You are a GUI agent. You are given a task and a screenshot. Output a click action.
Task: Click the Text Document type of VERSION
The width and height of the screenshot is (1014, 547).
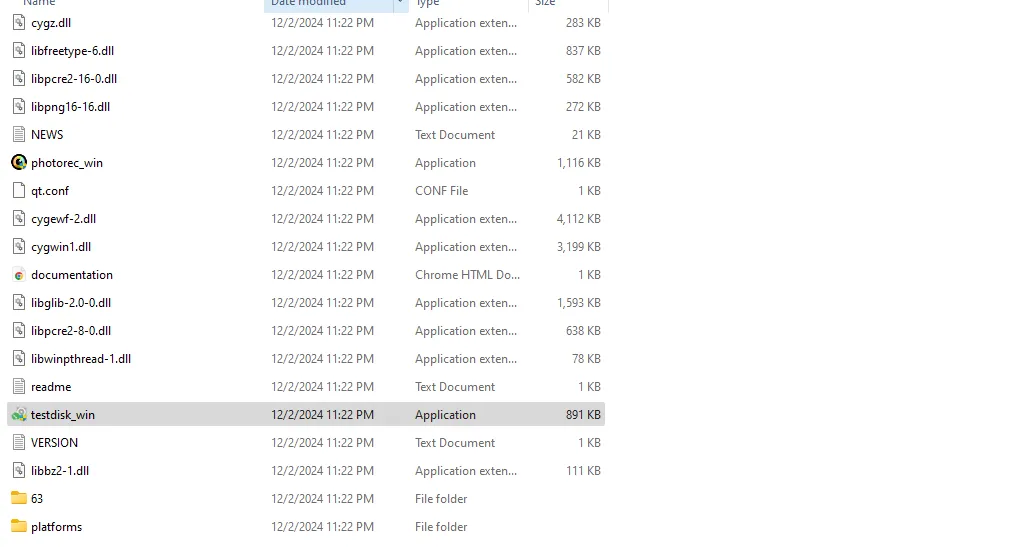pyautogui.click(x=455, y=443)
